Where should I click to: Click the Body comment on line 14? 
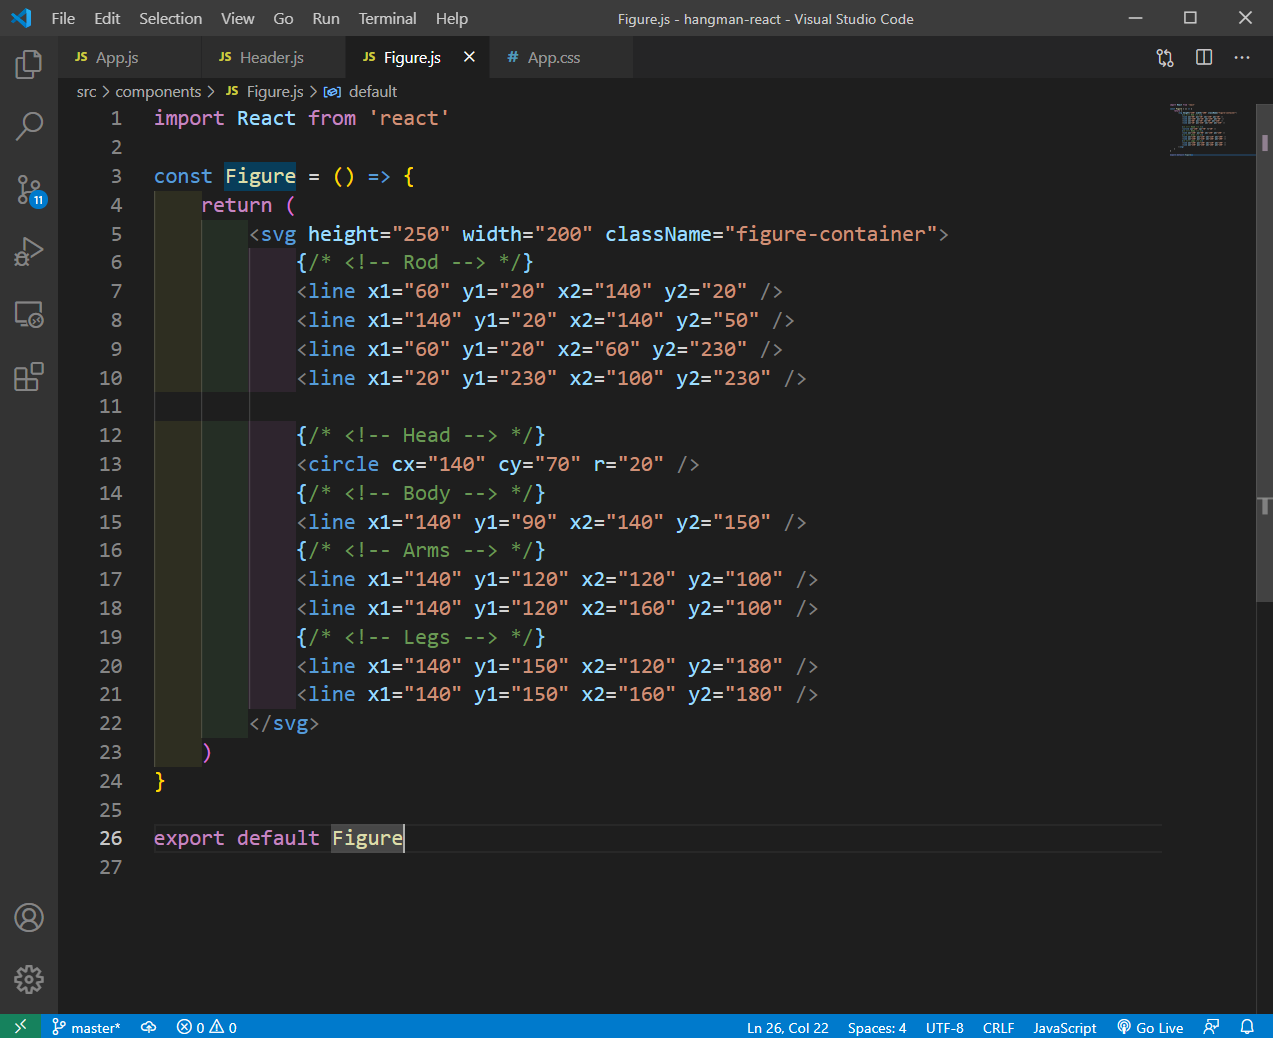click(x=421, y=493)
